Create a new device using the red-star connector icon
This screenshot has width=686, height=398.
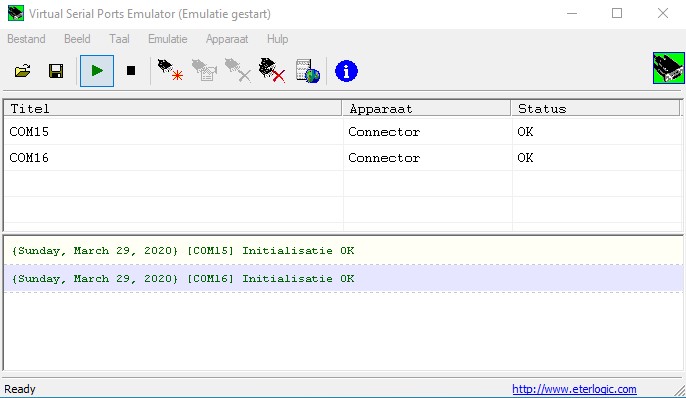(x=170, y=70)
